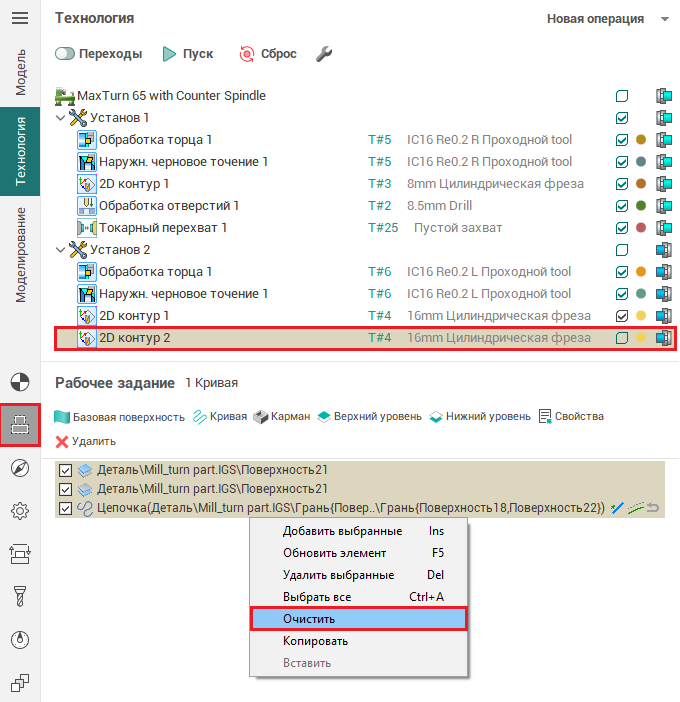Screen dimensions: 680x702
Task: Select the Наружн. черновое точение 1 under Установ 1
Action: (183, 162)
